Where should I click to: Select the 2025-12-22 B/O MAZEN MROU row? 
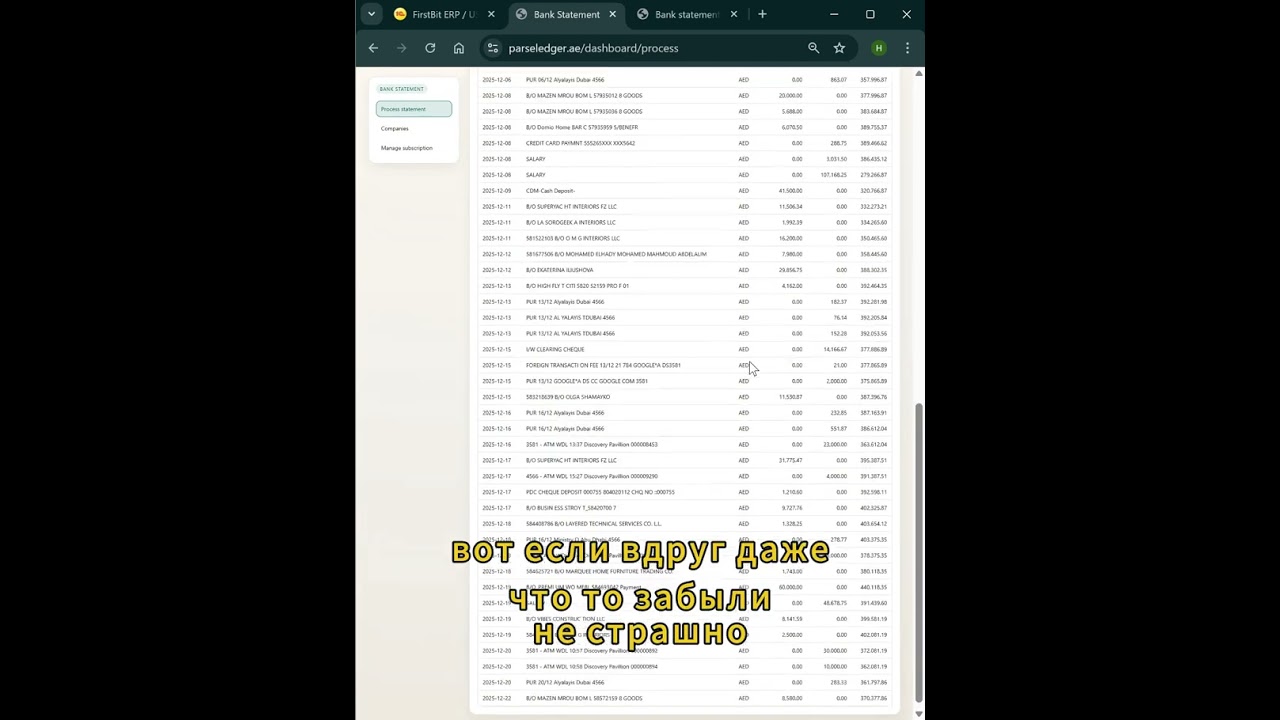(684, 698)
